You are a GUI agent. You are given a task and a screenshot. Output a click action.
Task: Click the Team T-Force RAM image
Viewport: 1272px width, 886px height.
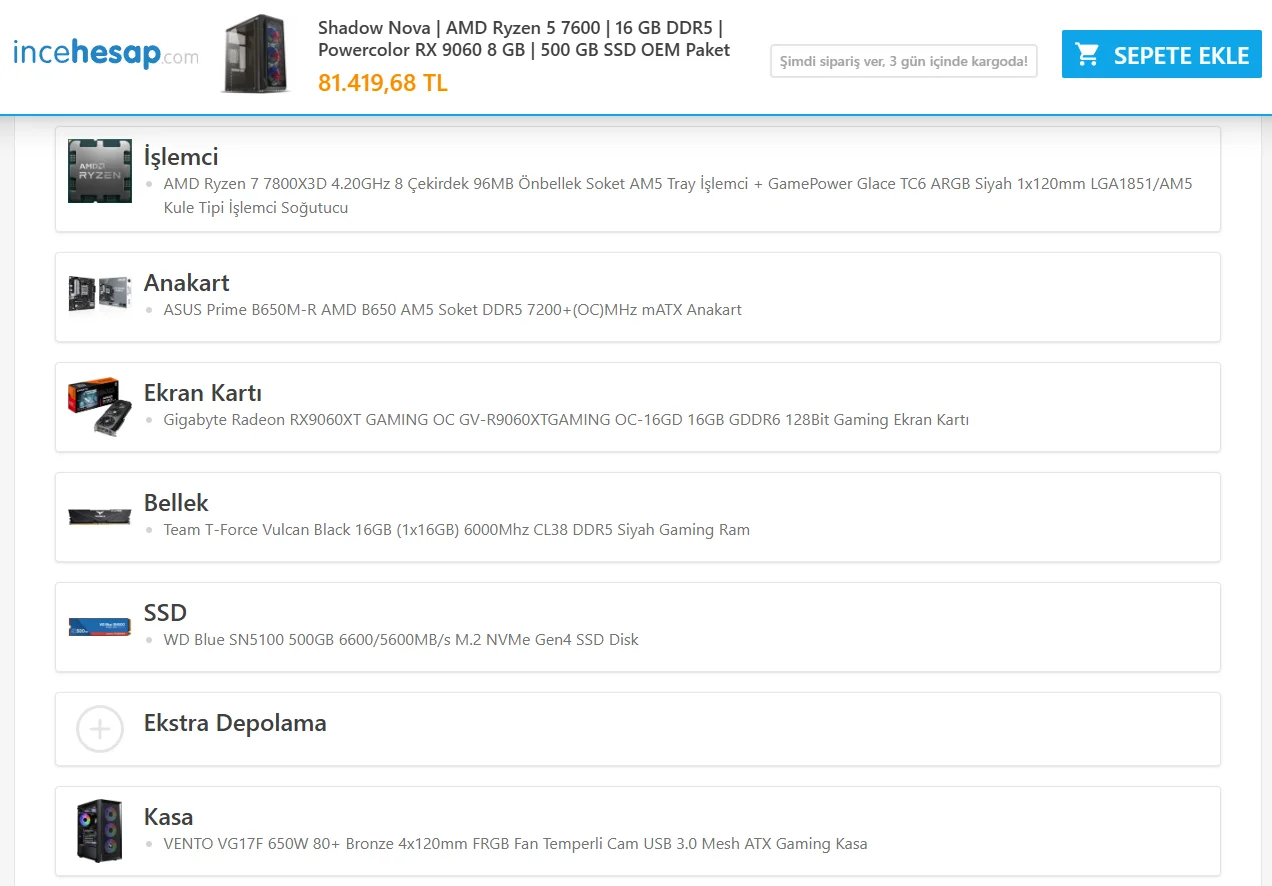click(x=100, y=516)
